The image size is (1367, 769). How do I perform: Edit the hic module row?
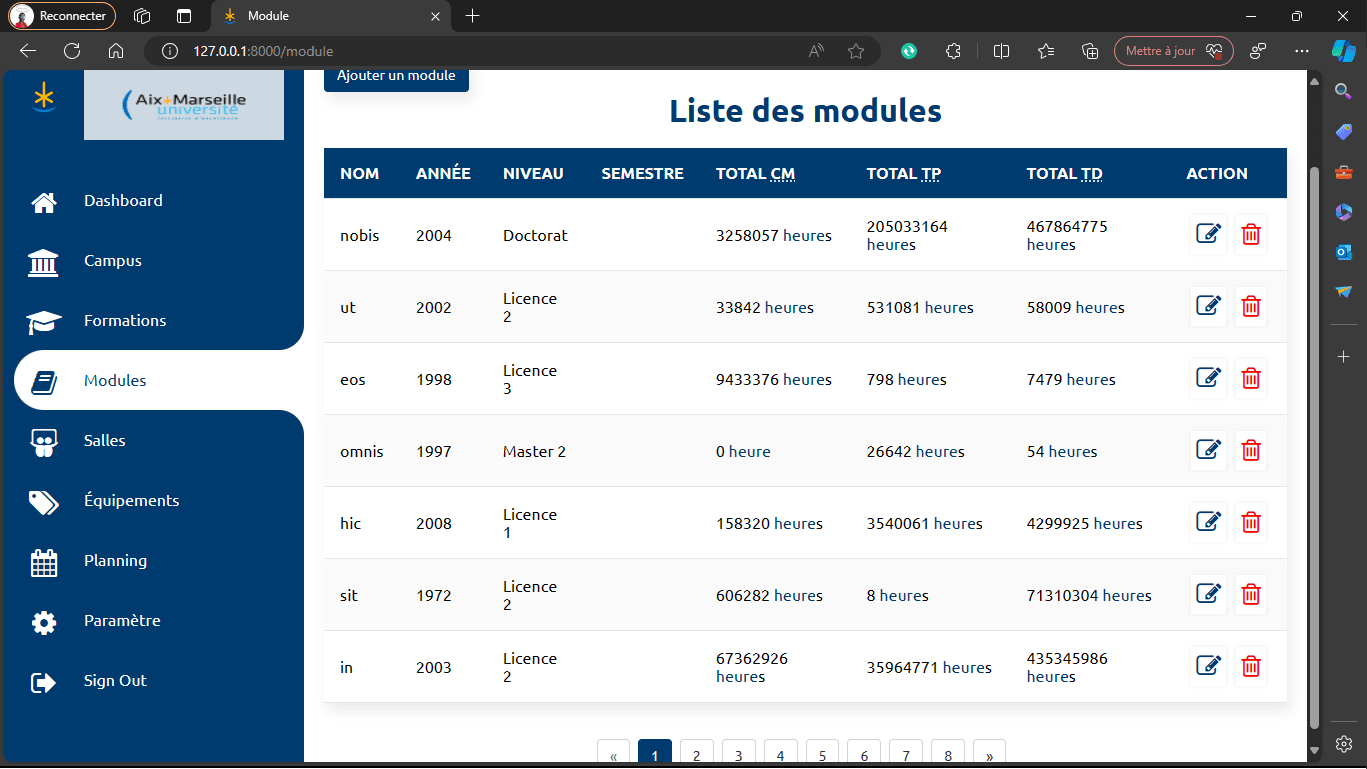1208,522
